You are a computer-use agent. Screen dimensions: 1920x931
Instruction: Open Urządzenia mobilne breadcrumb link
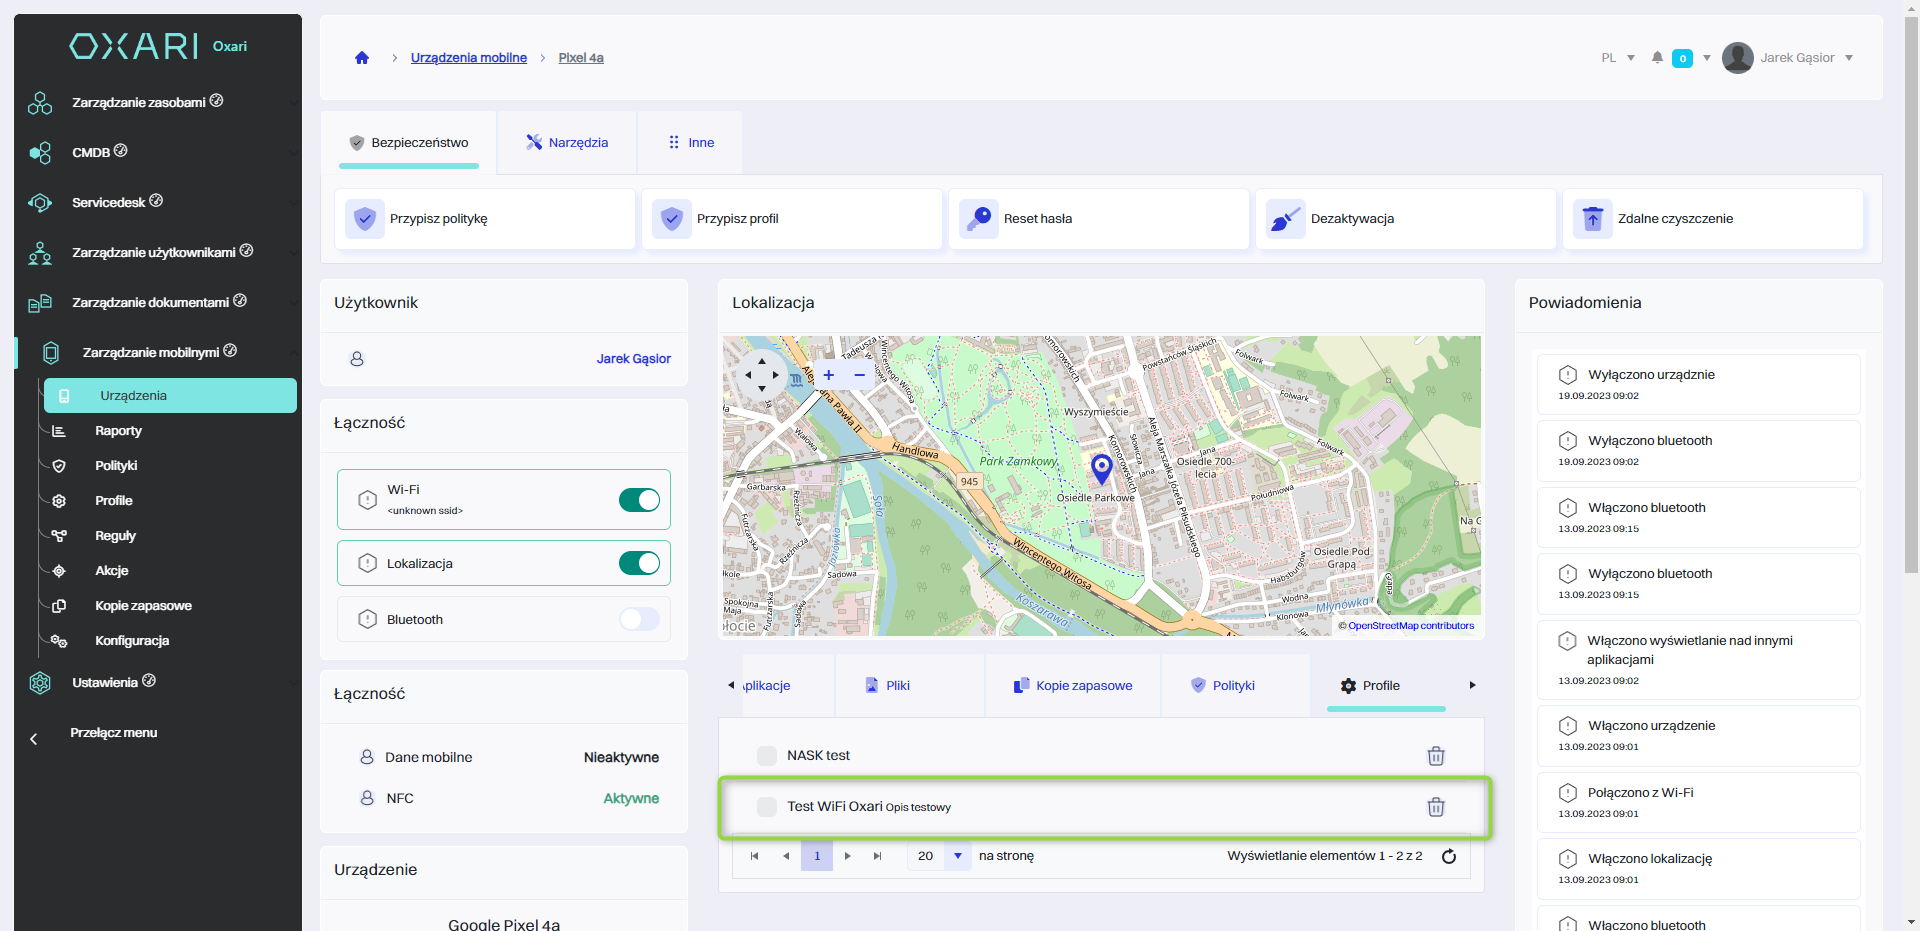pos(468,58)
